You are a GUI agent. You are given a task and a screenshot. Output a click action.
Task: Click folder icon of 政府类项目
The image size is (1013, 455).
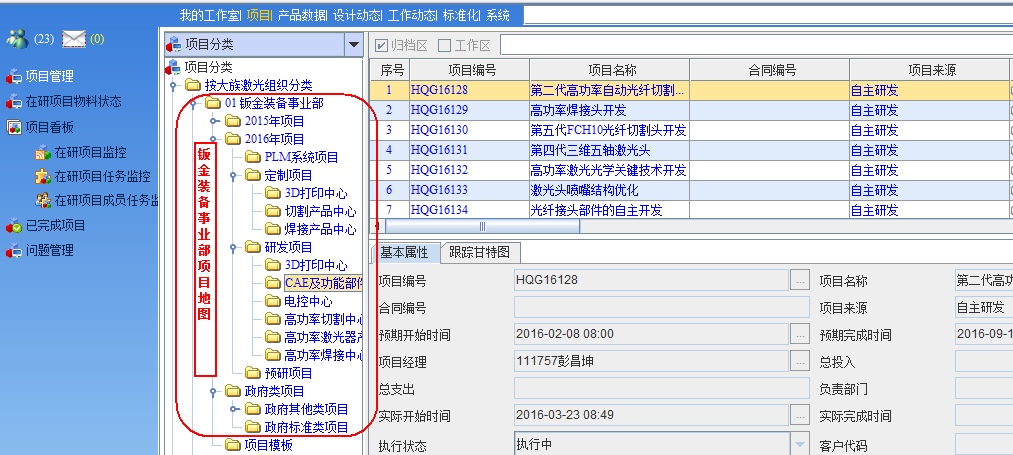coord(233,391)
